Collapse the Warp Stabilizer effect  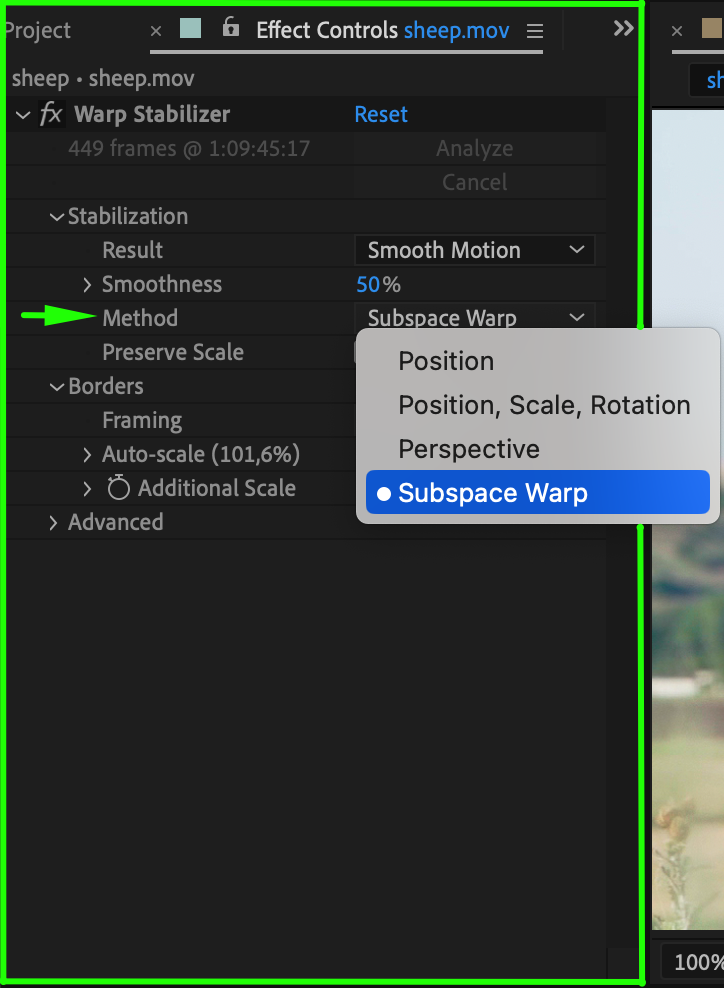23,115
